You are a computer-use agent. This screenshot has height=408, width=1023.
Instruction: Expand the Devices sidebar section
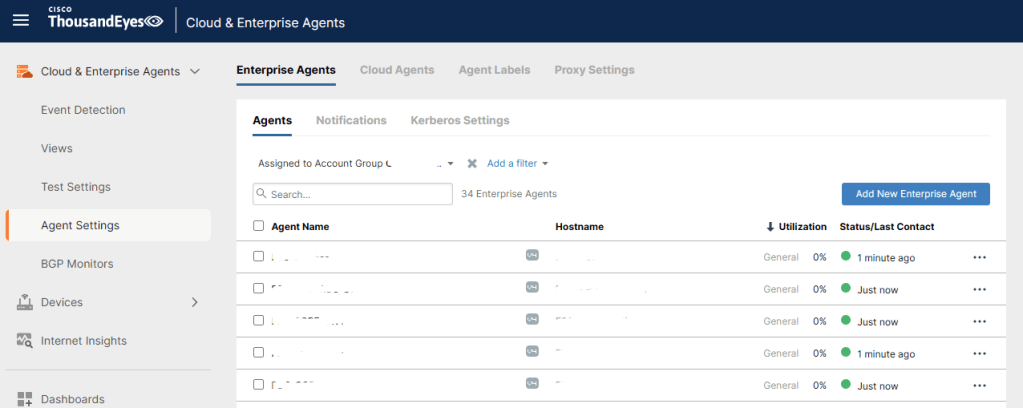tap(195, 302)
